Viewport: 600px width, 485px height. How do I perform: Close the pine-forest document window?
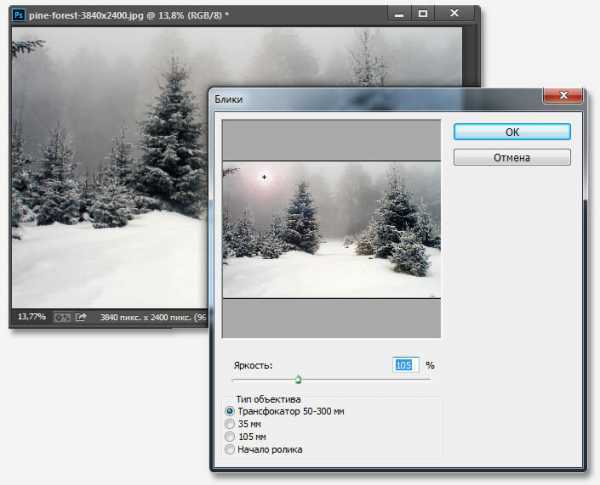click(454, 13)
